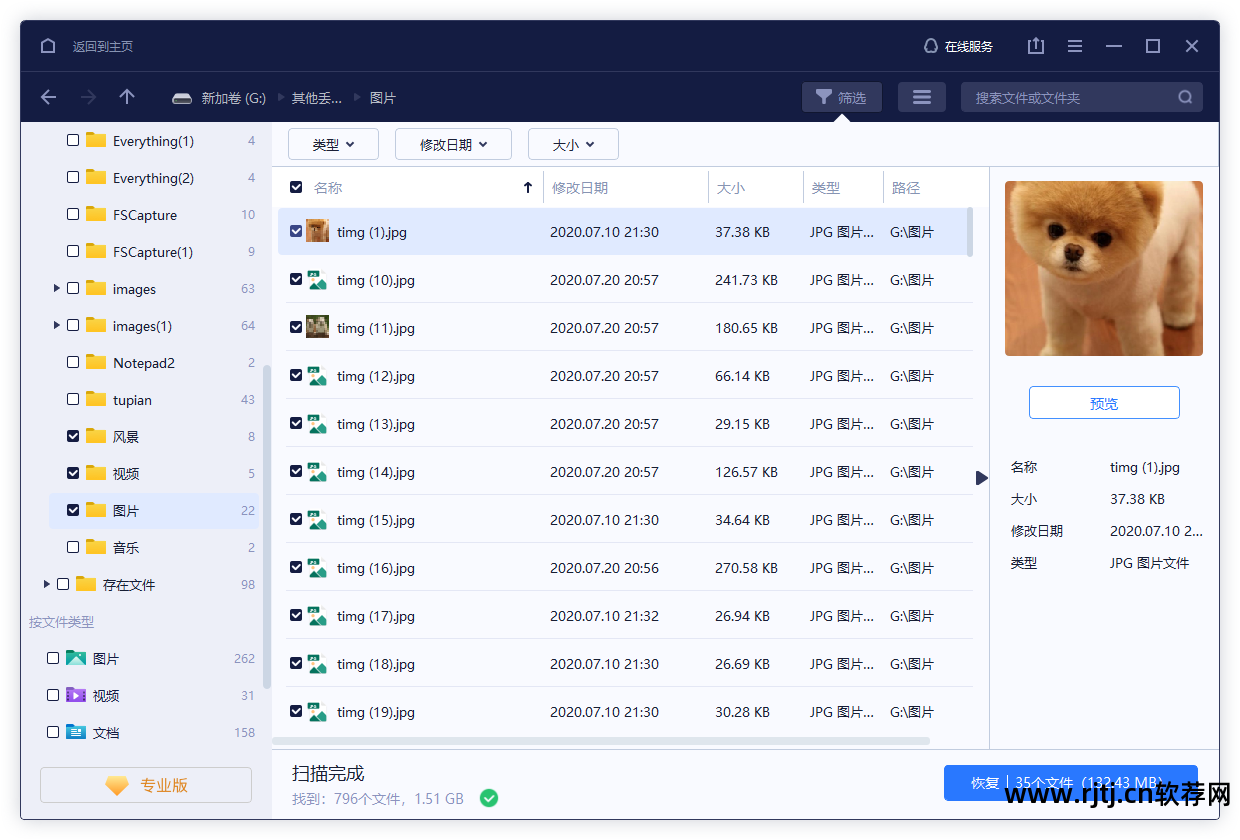The width and height of the screenshot is (1240, 840).
Task: Sort by the 名称 column header
Action: [328, 188]
